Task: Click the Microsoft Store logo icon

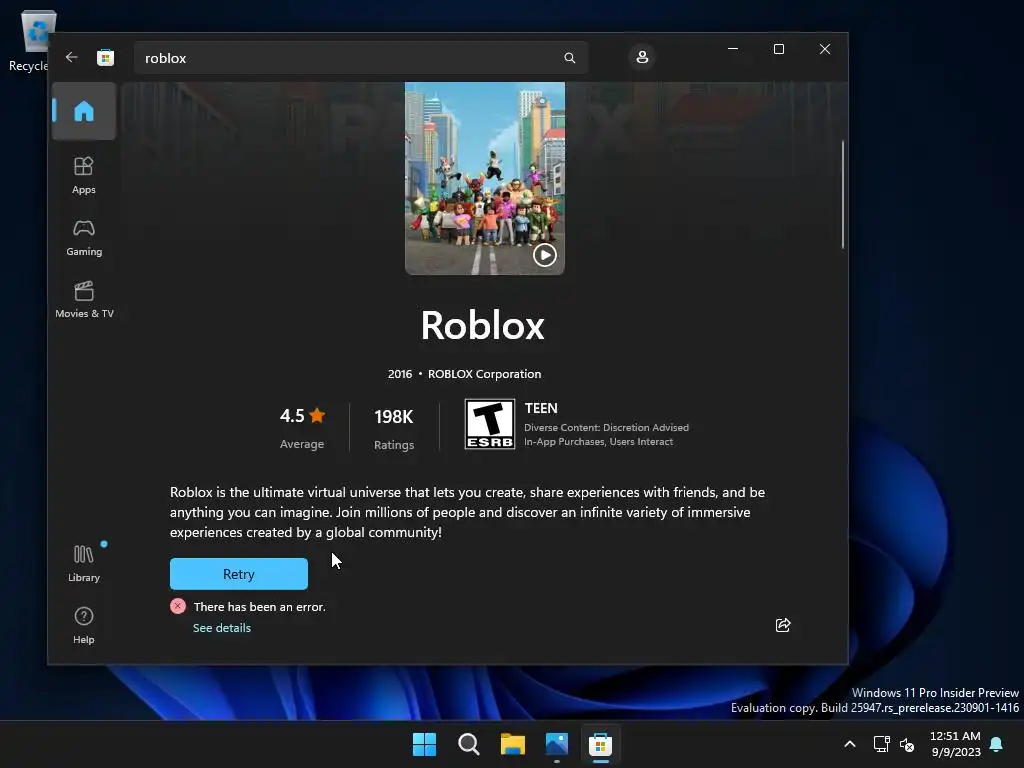Action: (x=105, y=57)
